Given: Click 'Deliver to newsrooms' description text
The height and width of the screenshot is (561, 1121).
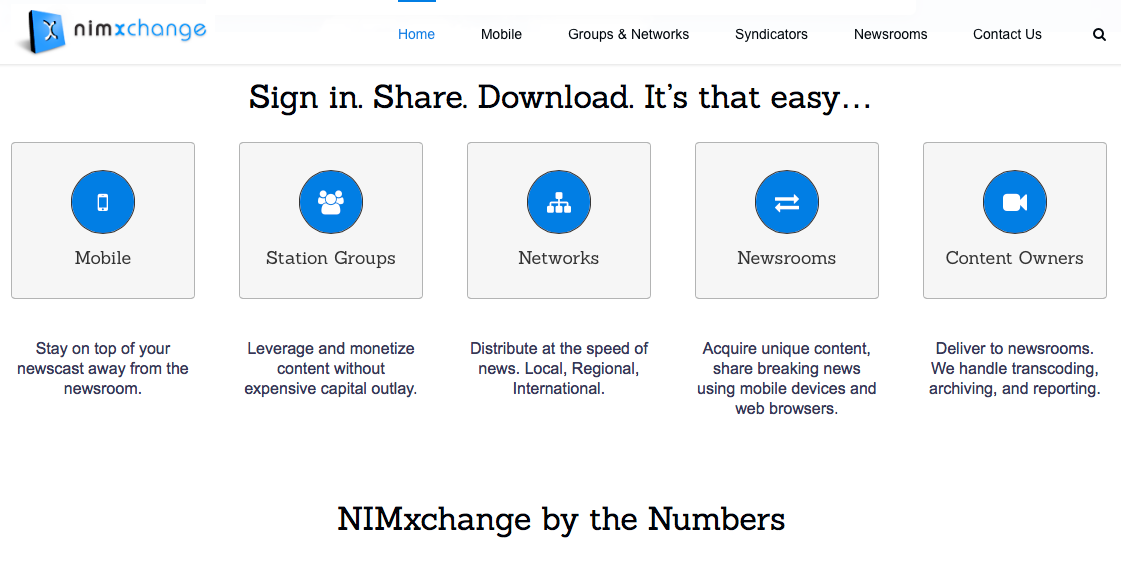Looking at the screenshot, I should pos(1015,369).
